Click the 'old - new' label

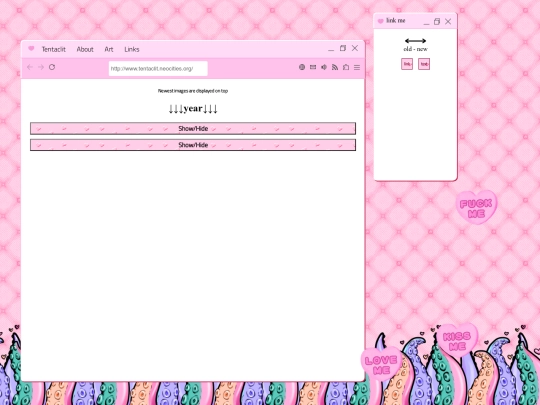(x=416, y=49)
